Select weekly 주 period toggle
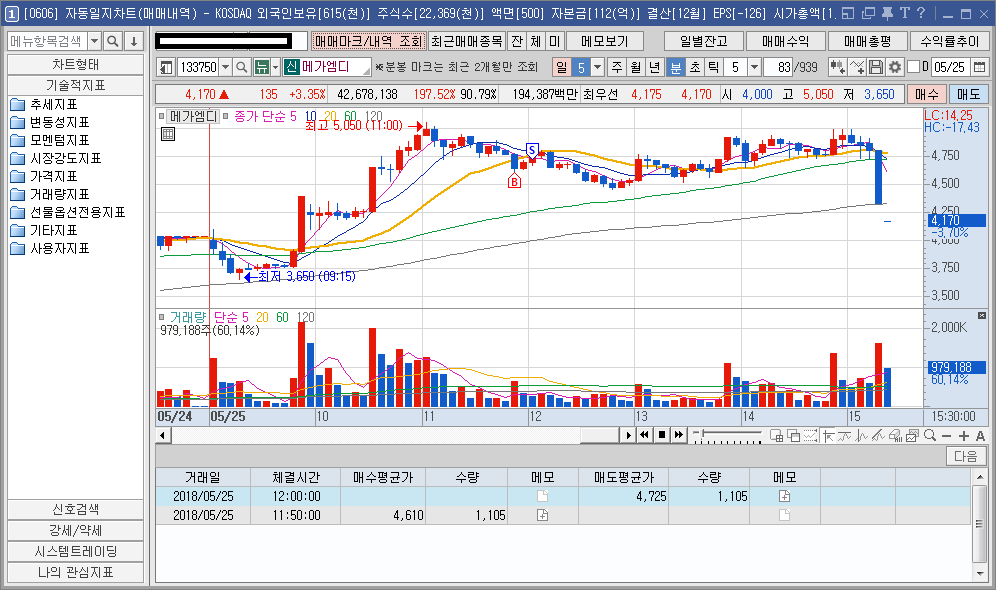Screen dimensions: 996x590 (617, 67)
